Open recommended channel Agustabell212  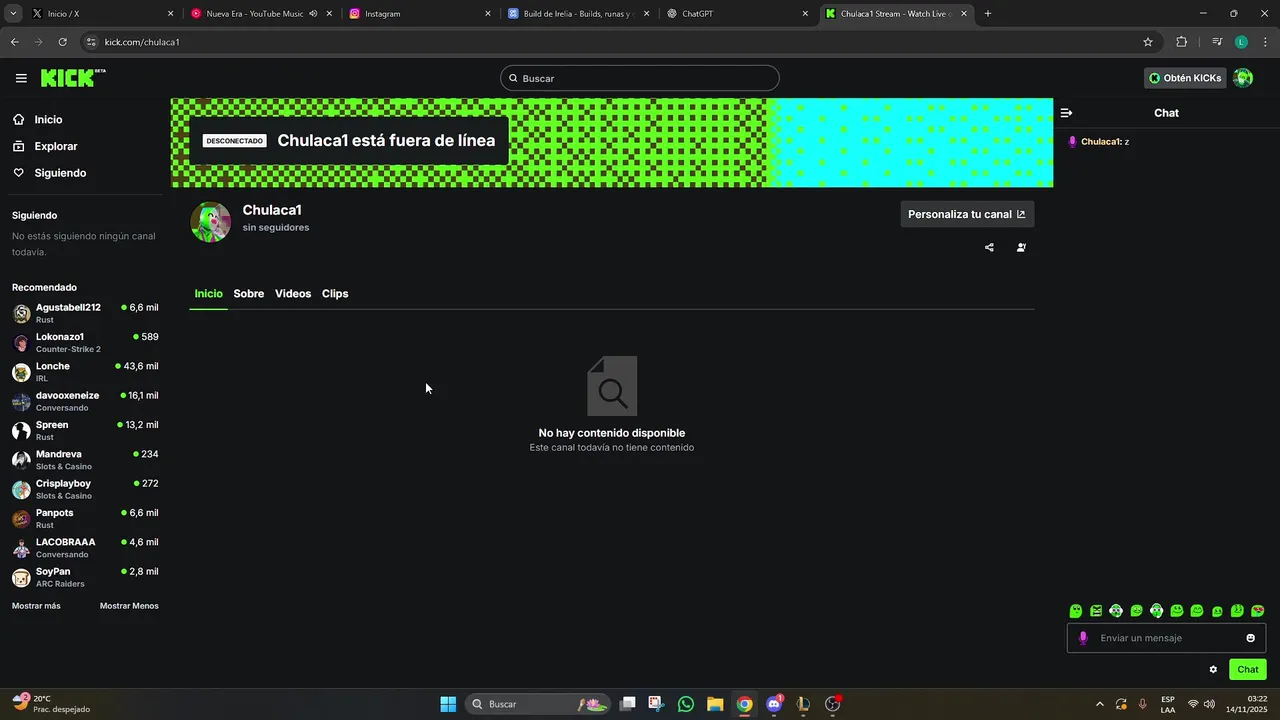(85, 313)
